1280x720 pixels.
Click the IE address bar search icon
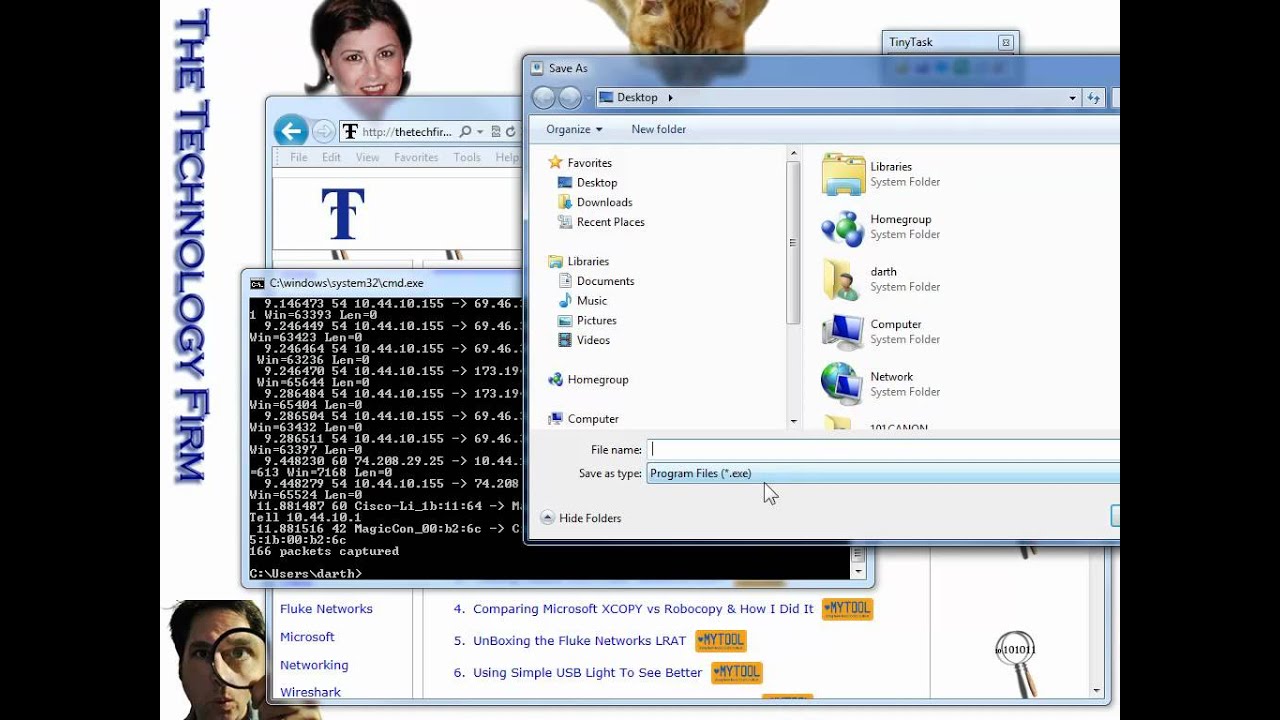click(465, 132)
